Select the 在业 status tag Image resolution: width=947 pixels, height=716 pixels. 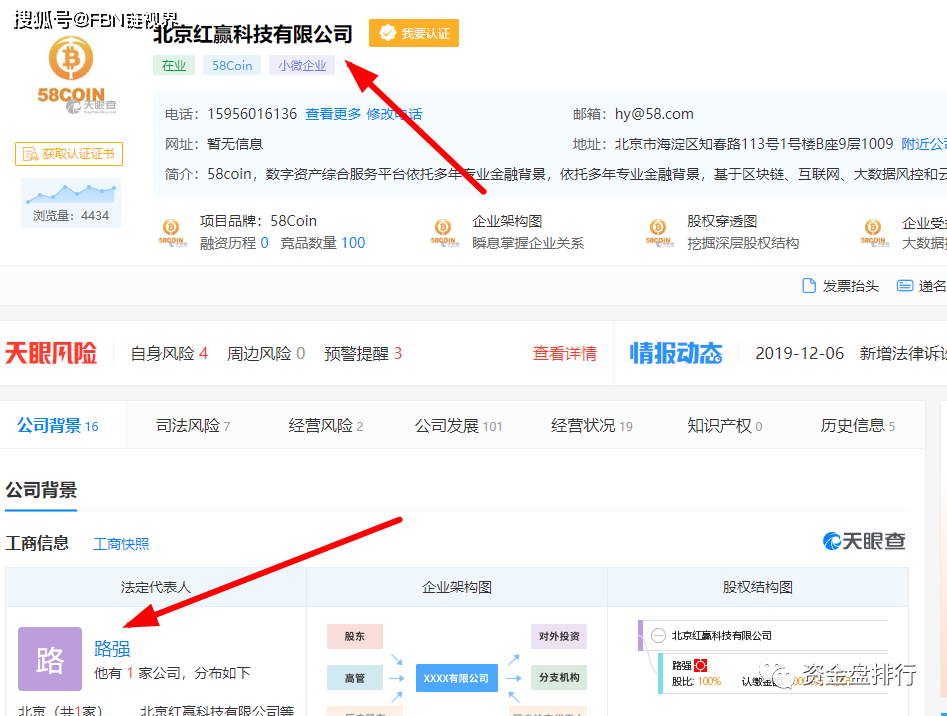pyautogui.click(x=174, y=65)
